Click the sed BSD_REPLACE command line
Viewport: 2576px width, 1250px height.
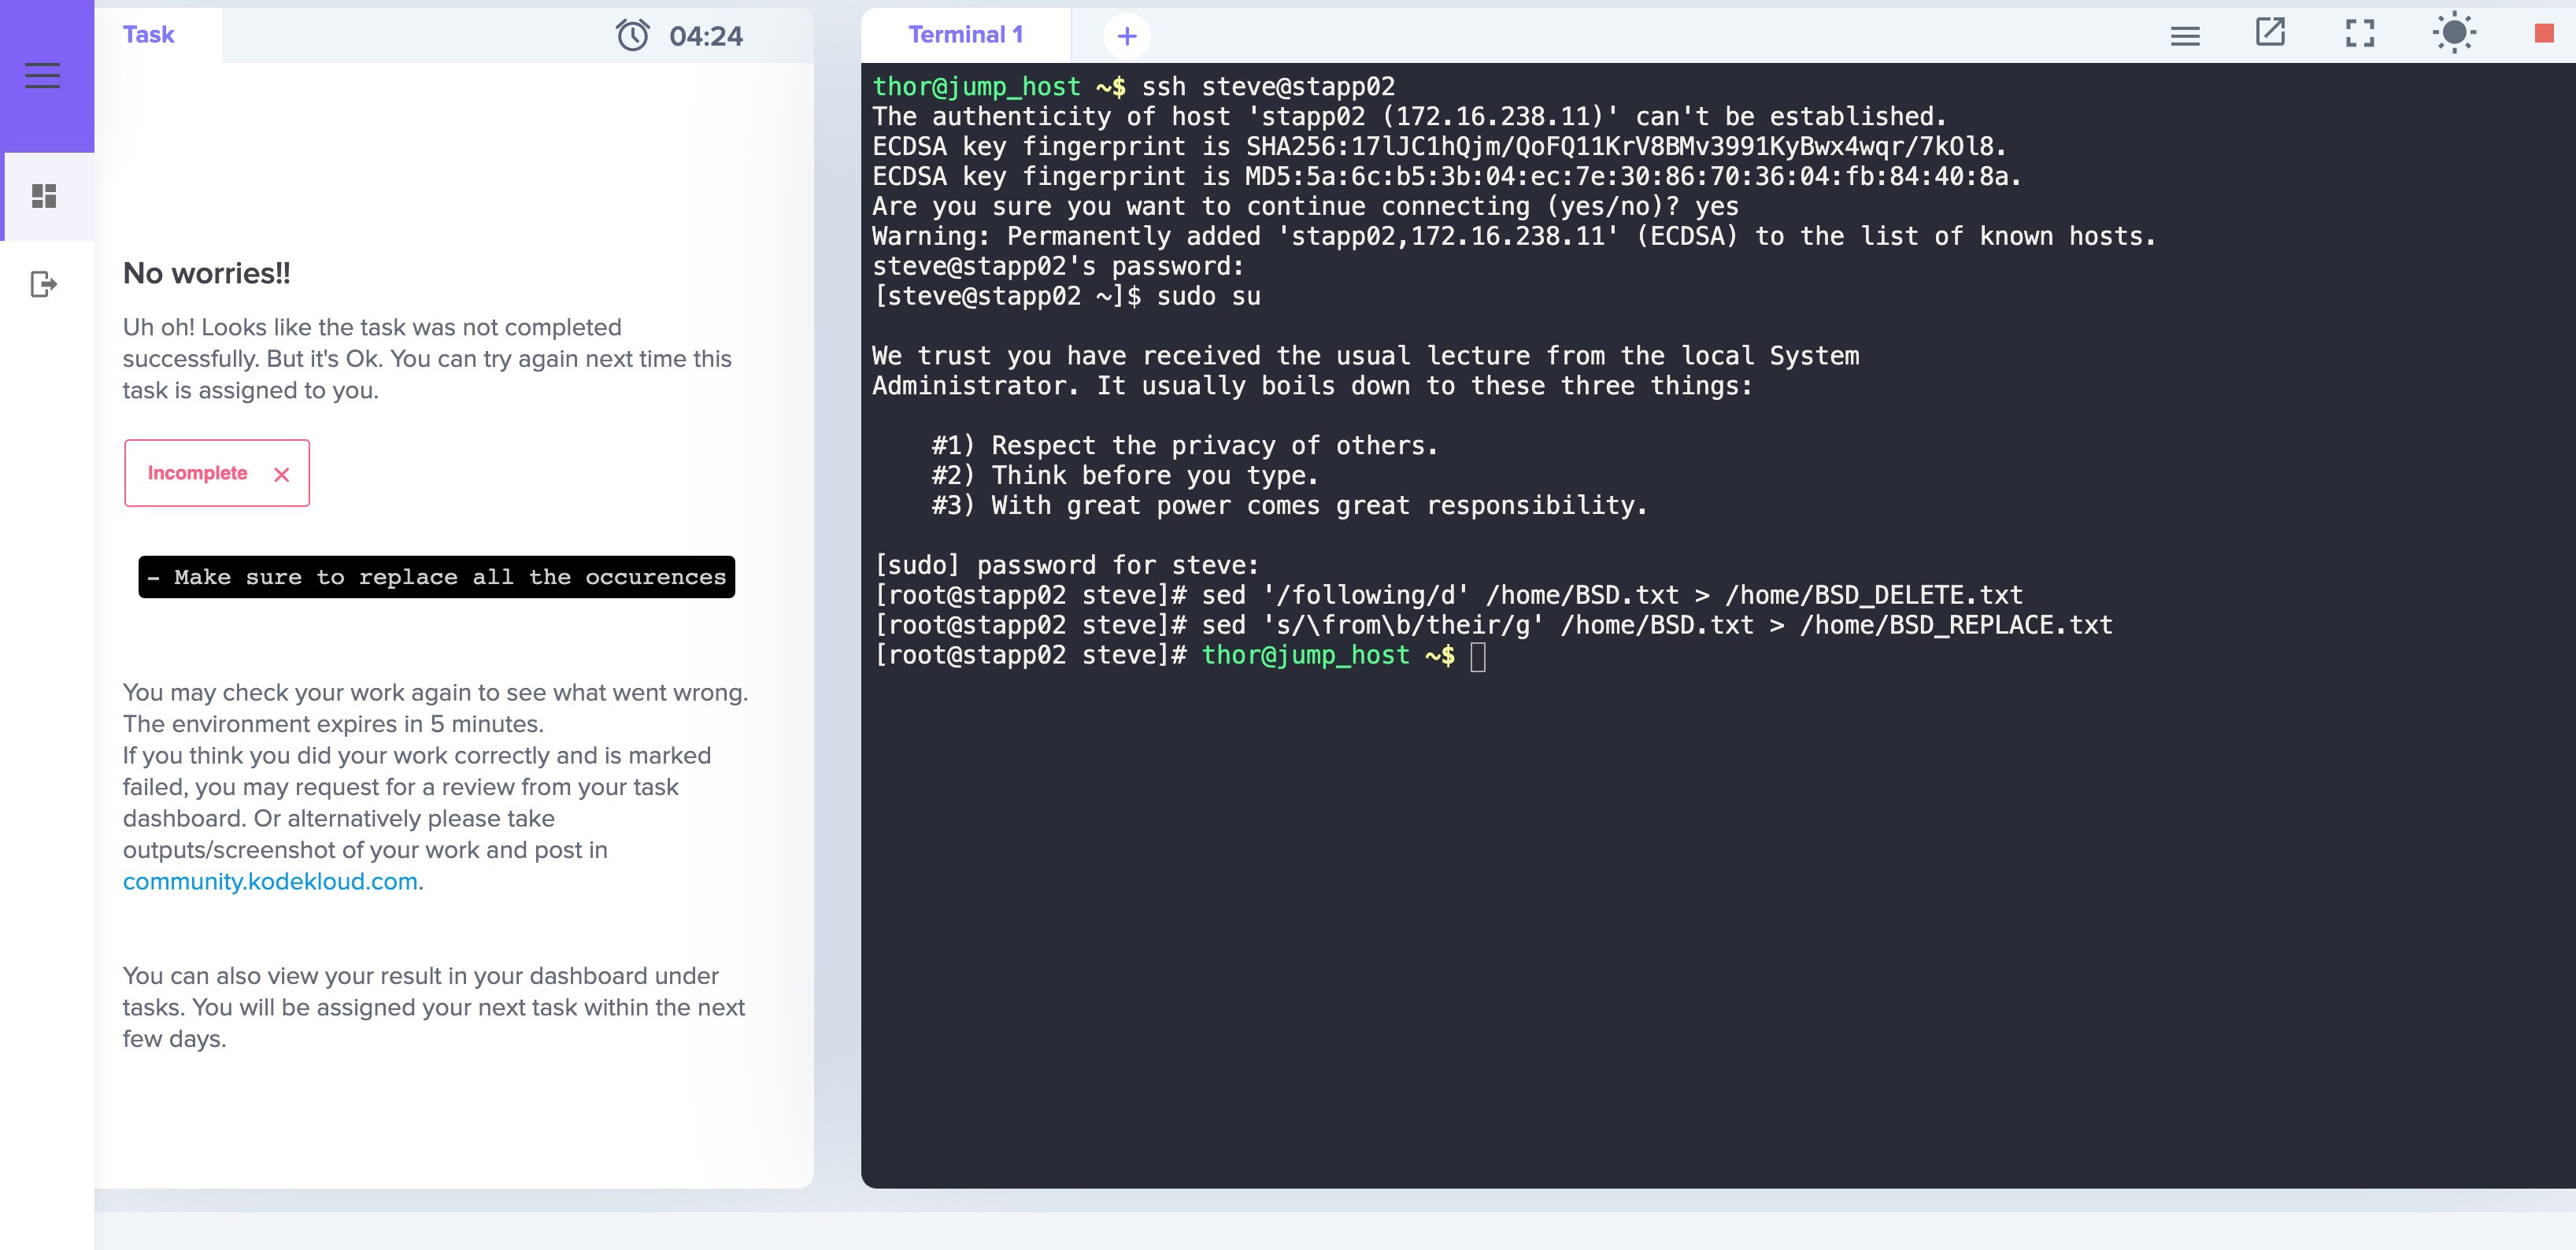(x=1655, y=626)
